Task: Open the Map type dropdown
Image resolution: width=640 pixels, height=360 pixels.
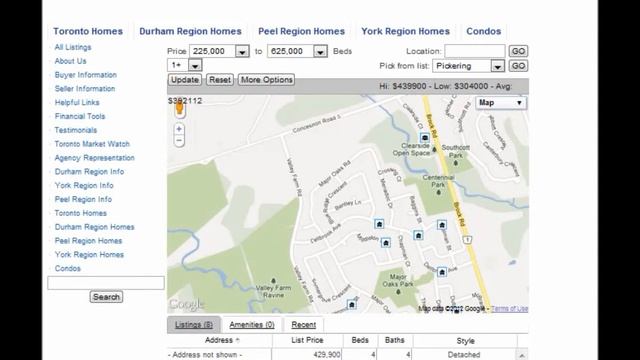Action: 501,102
